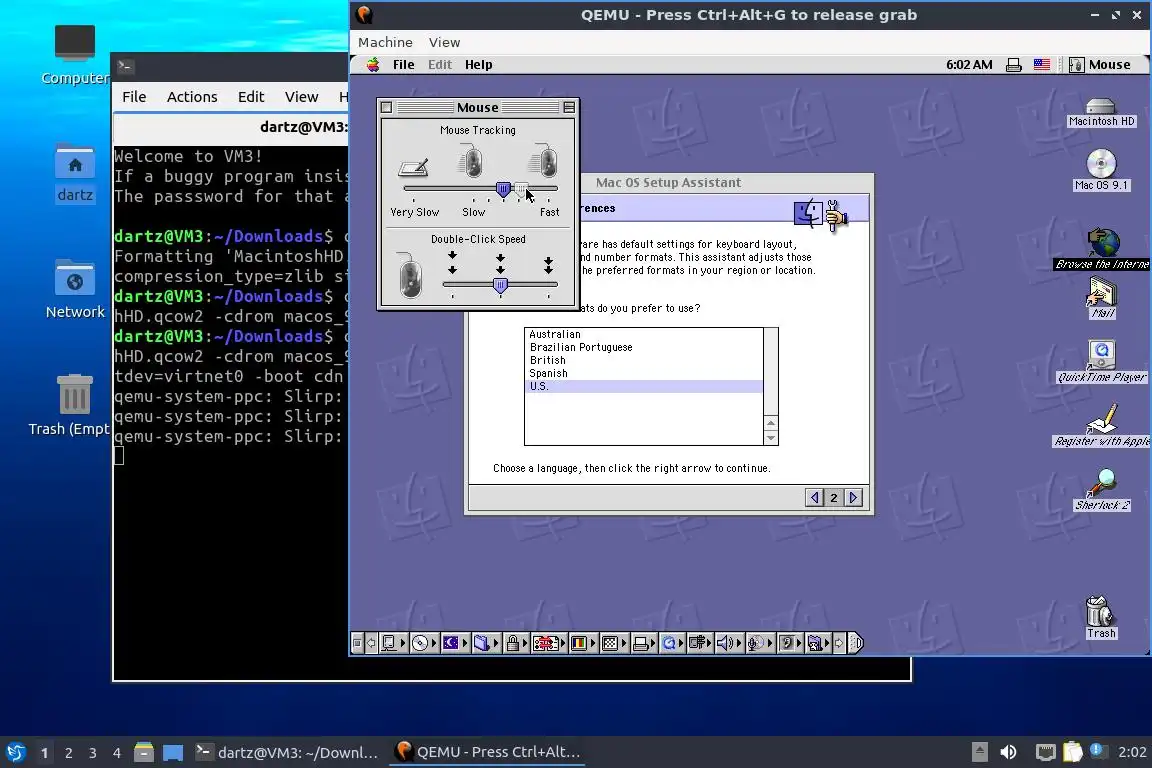Open the Help menu in Mac OS

(x=478, y=65)
